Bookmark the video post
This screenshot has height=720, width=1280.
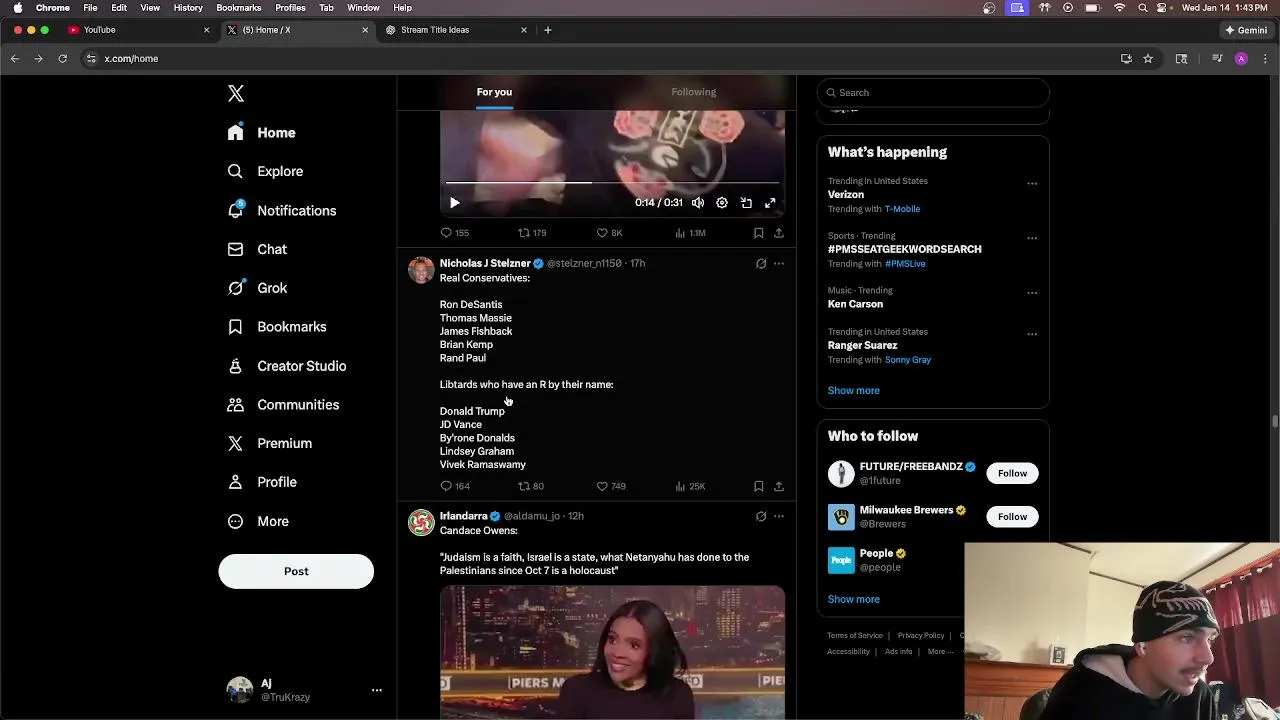[759, 233]
